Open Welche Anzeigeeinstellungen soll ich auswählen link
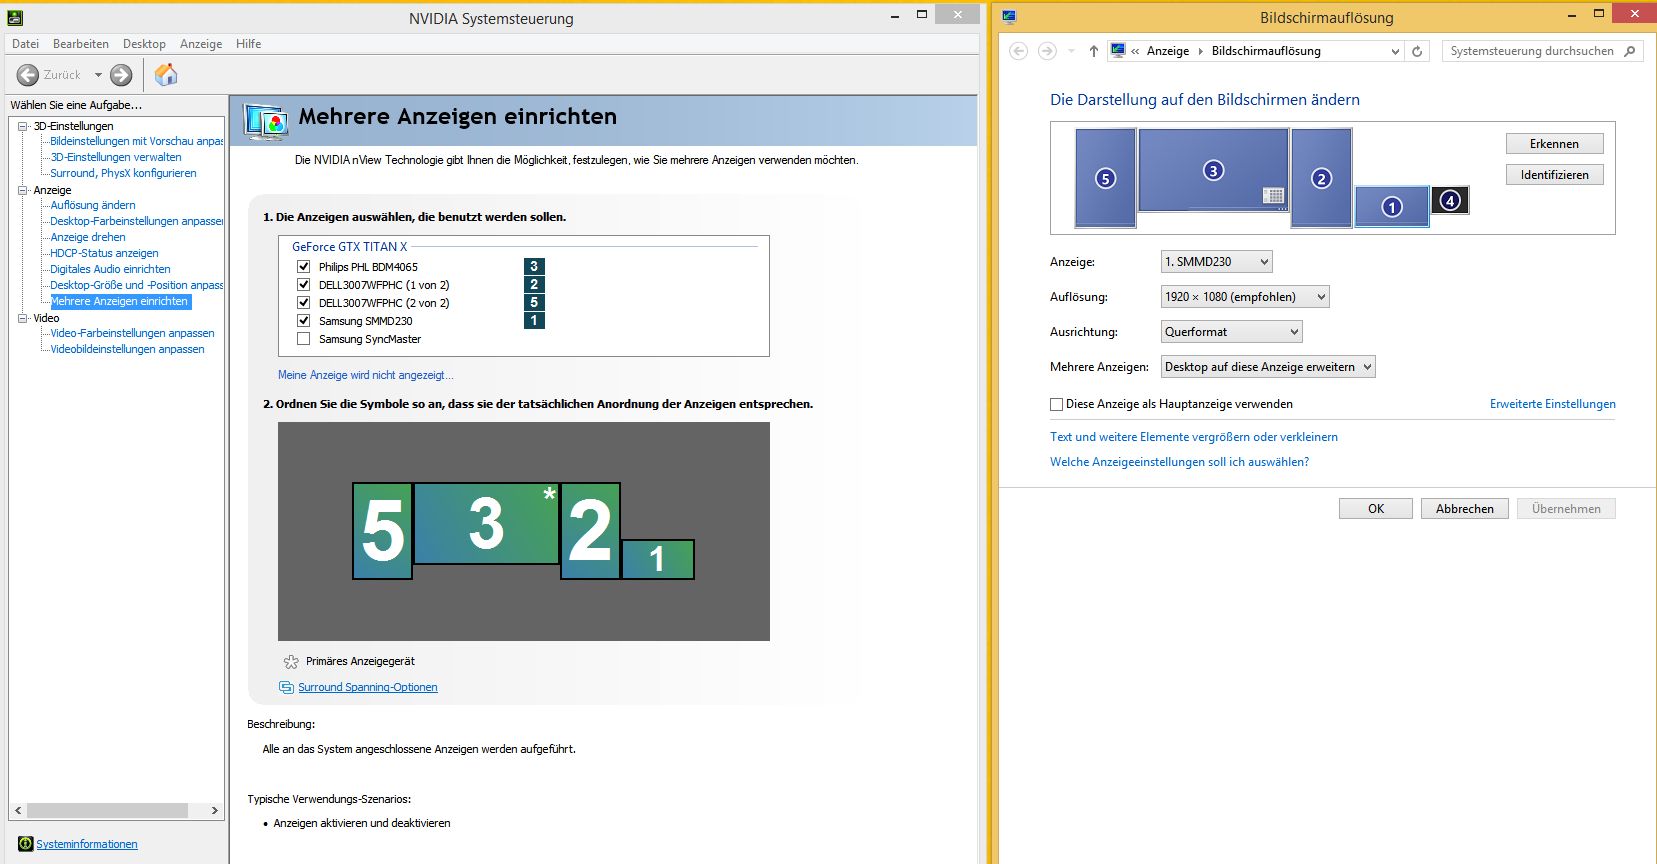This screenshot has width=1657, height=864. (x=1179, y=462)
